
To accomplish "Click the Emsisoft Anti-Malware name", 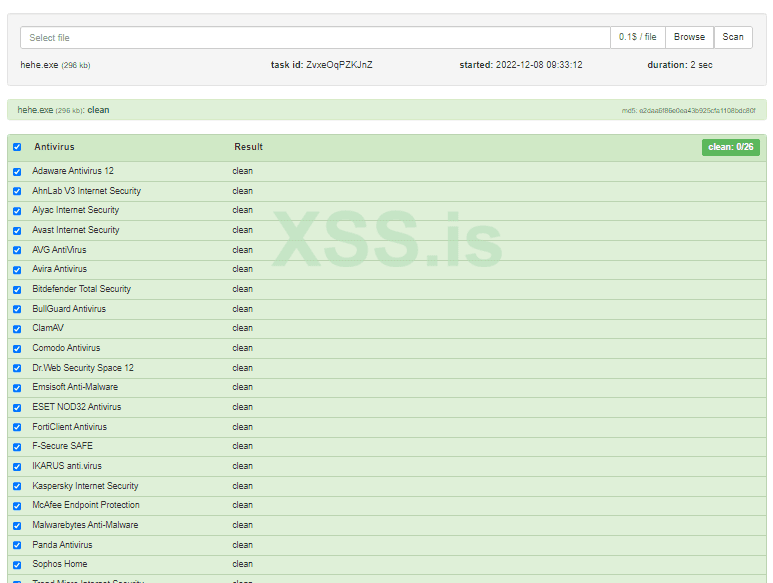I will (75, 387).
